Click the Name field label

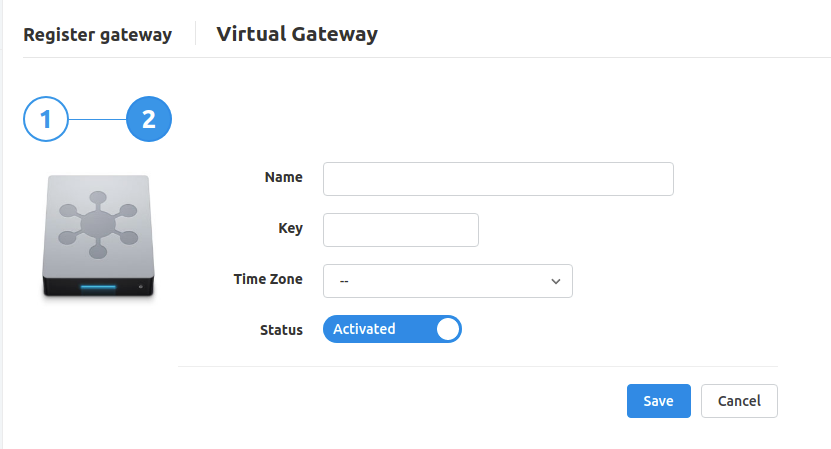click(284, 177)
